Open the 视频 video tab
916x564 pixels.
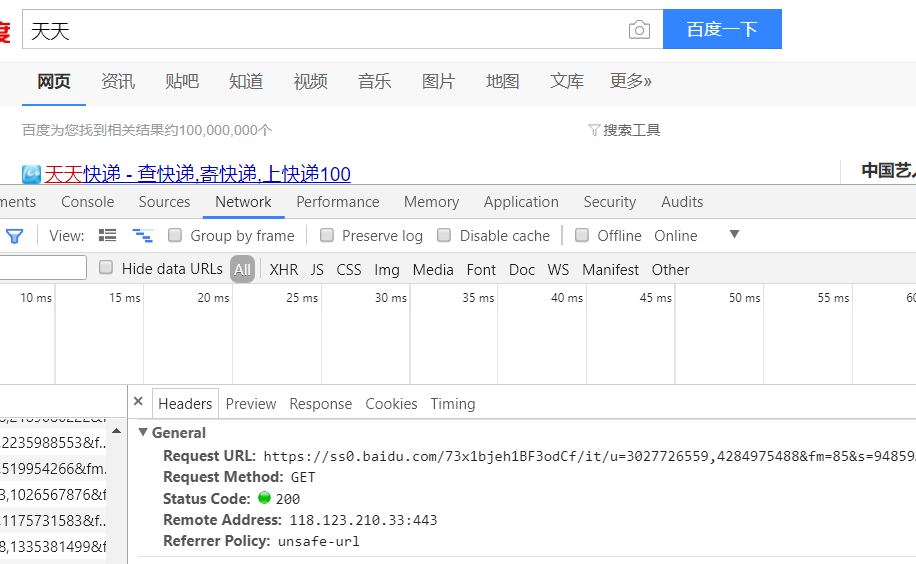click(x=310, y=81)
